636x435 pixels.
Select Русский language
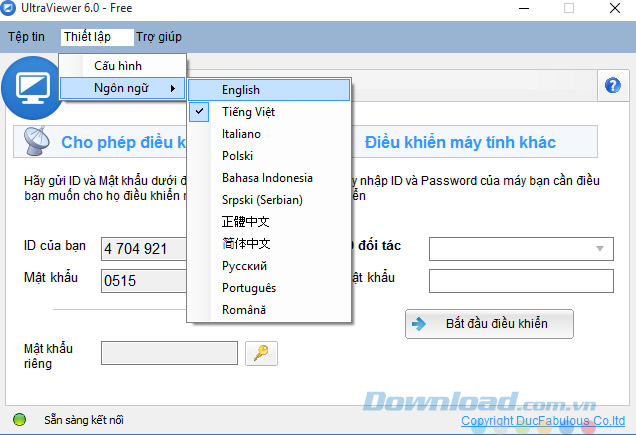click(269, 266)
